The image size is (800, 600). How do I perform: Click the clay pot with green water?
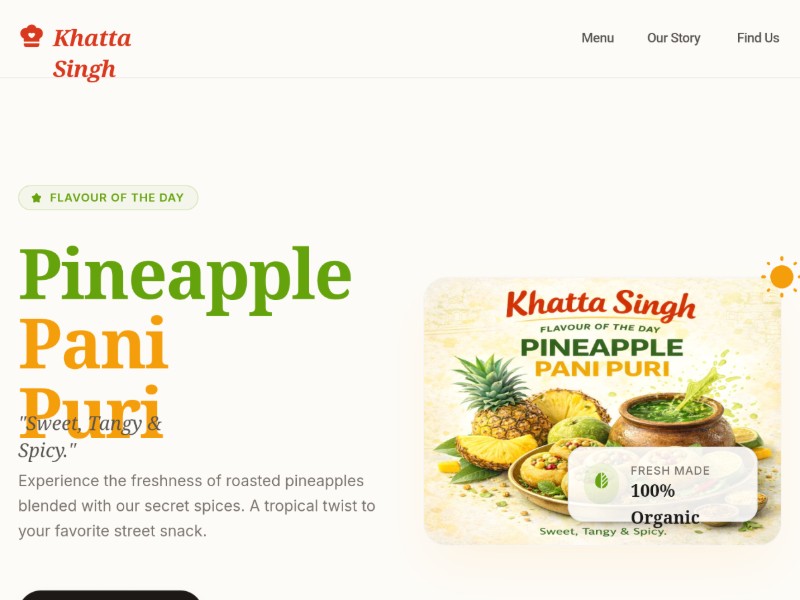click(672, 421)
